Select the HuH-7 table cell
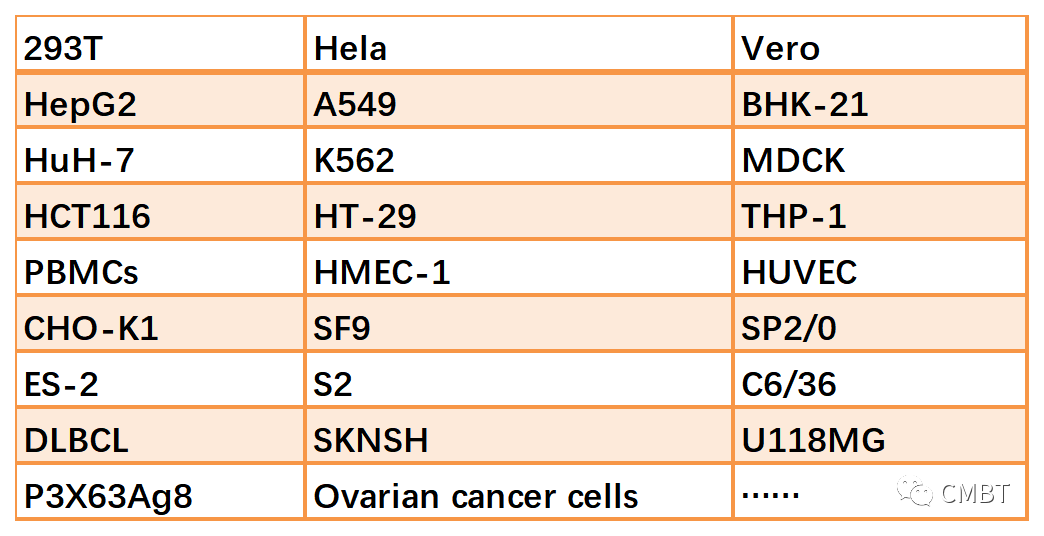This screenshot has height=536, width=1044. pyautogui.click(x=76, y=160)
